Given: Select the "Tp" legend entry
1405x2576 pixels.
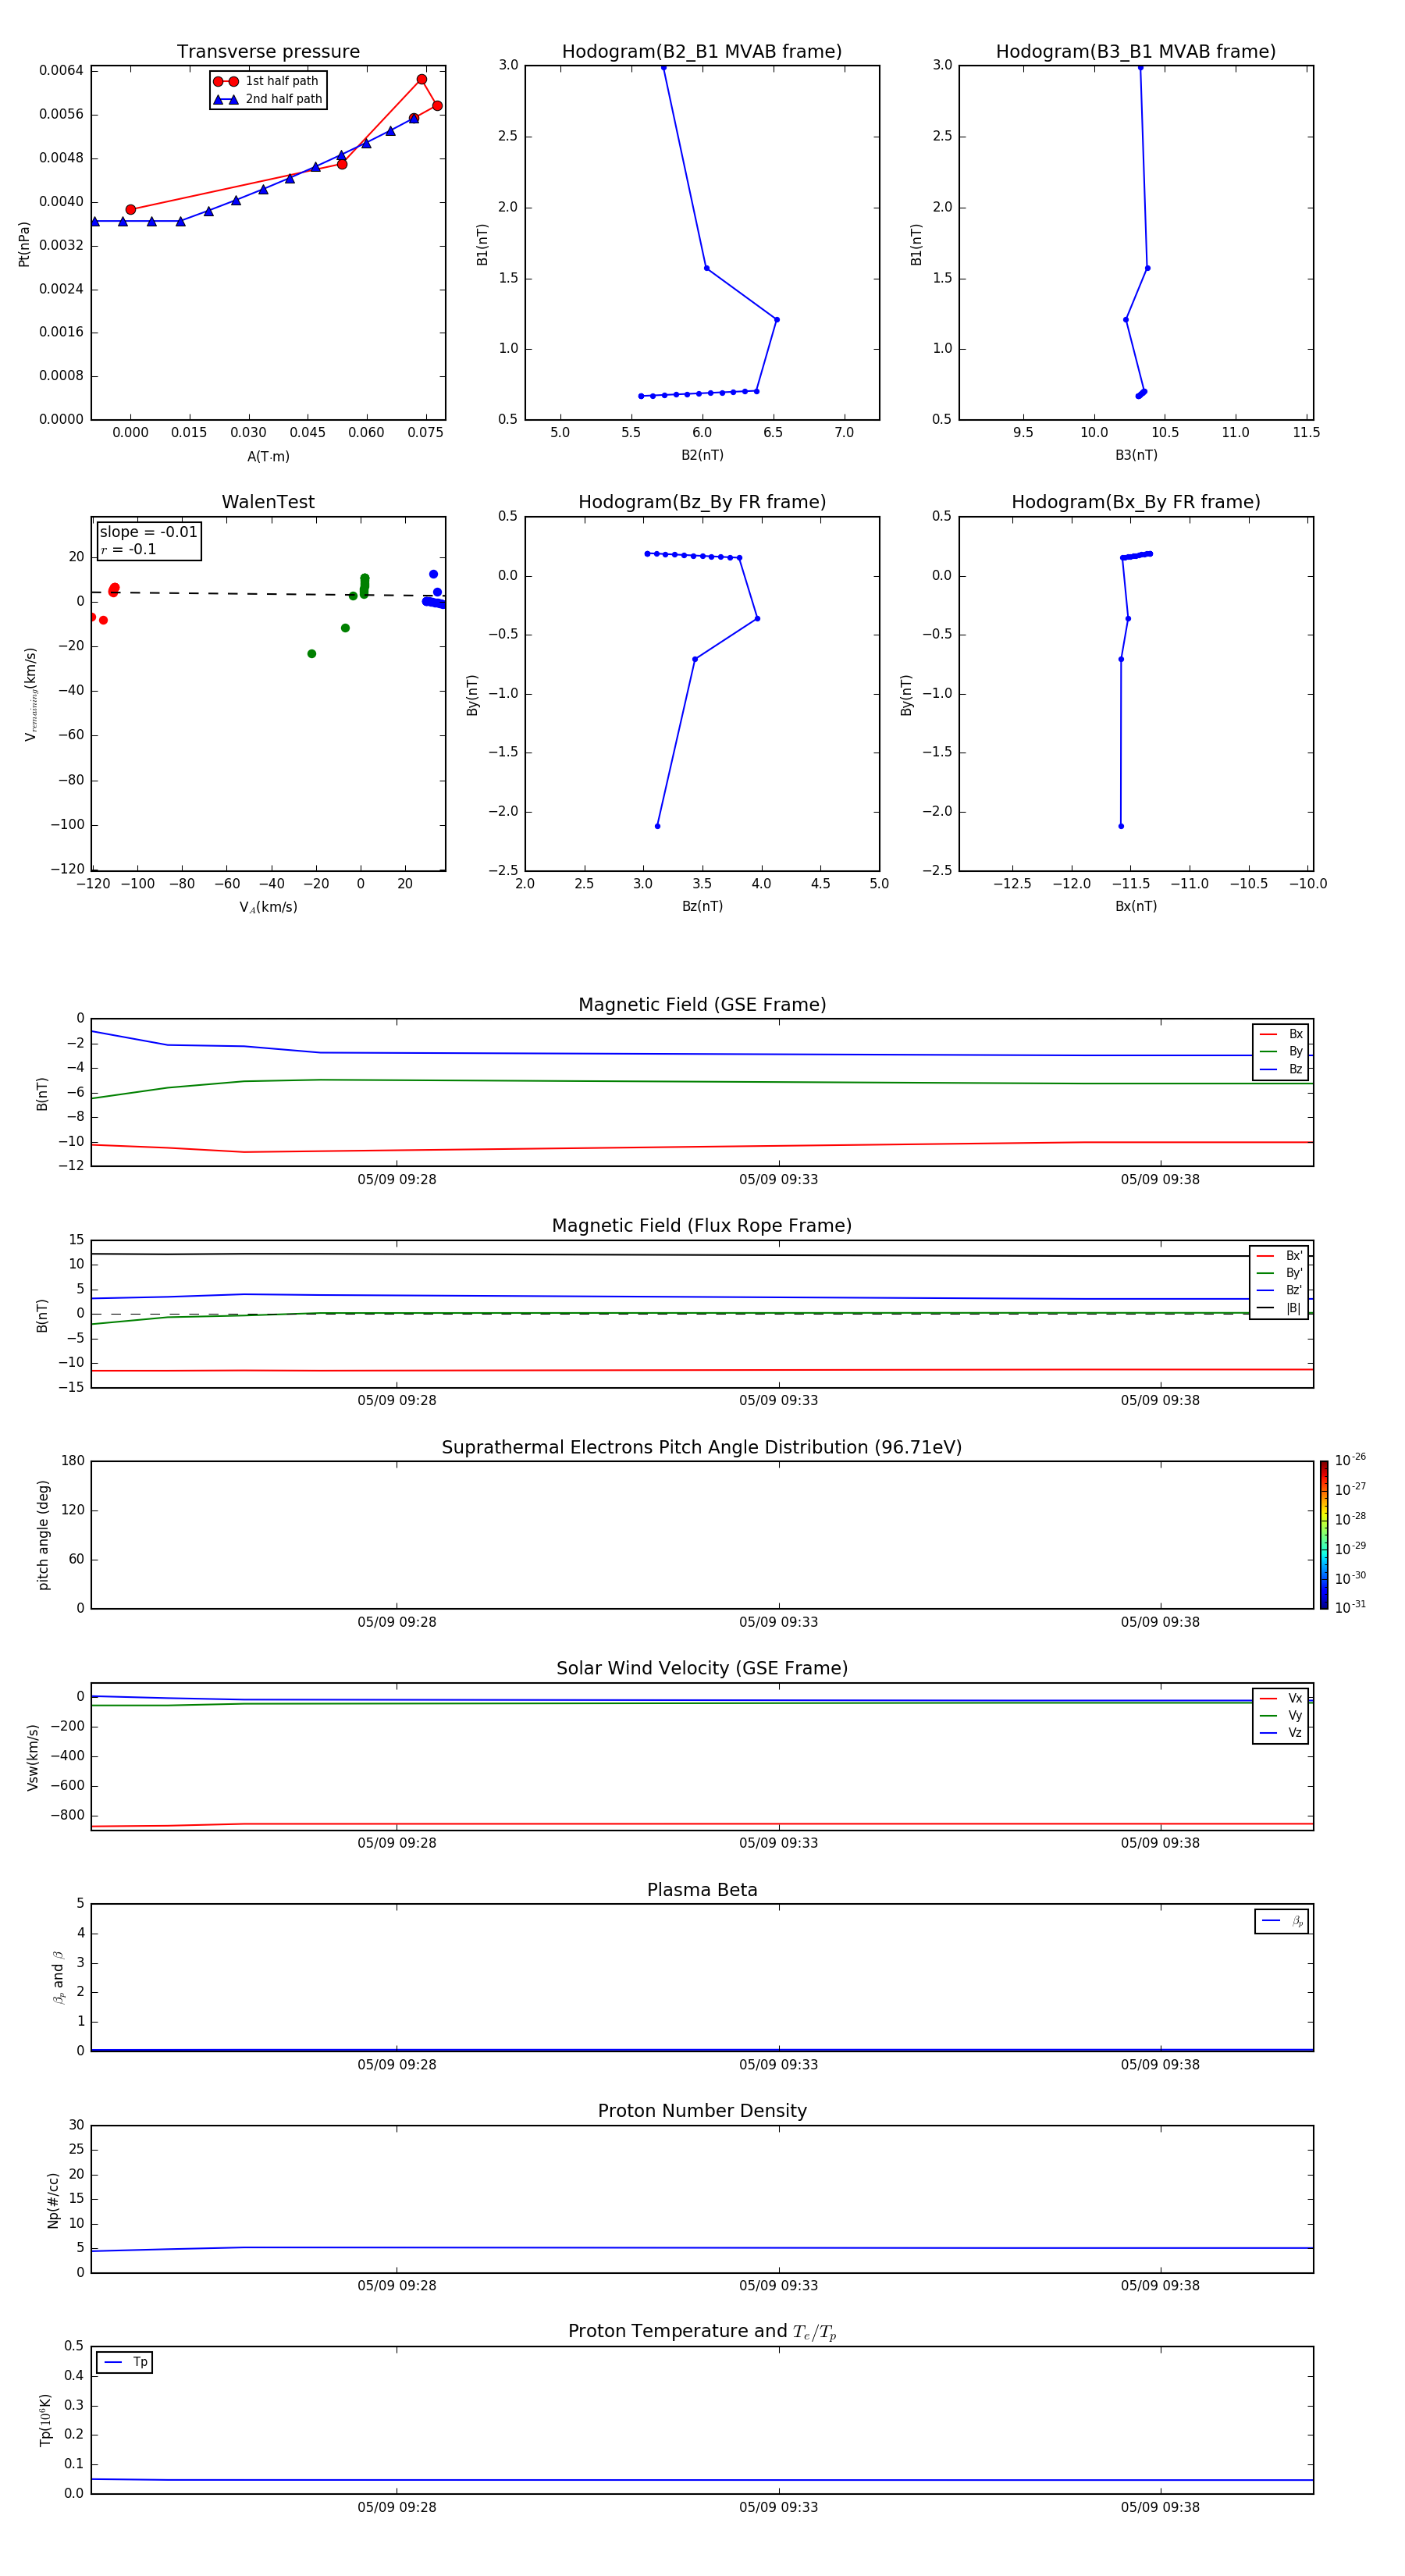Looking at the screenshot, I should coord(125,2362).
